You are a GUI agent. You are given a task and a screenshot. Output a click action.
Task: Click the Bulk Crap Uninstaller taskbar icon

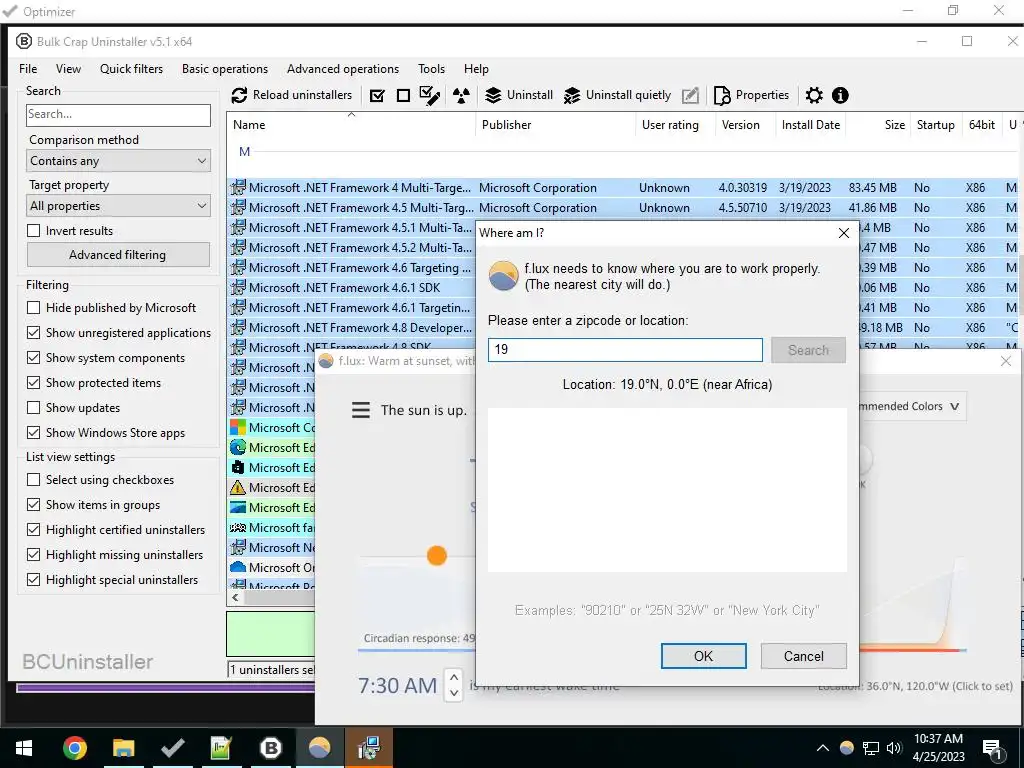[270, 748]
